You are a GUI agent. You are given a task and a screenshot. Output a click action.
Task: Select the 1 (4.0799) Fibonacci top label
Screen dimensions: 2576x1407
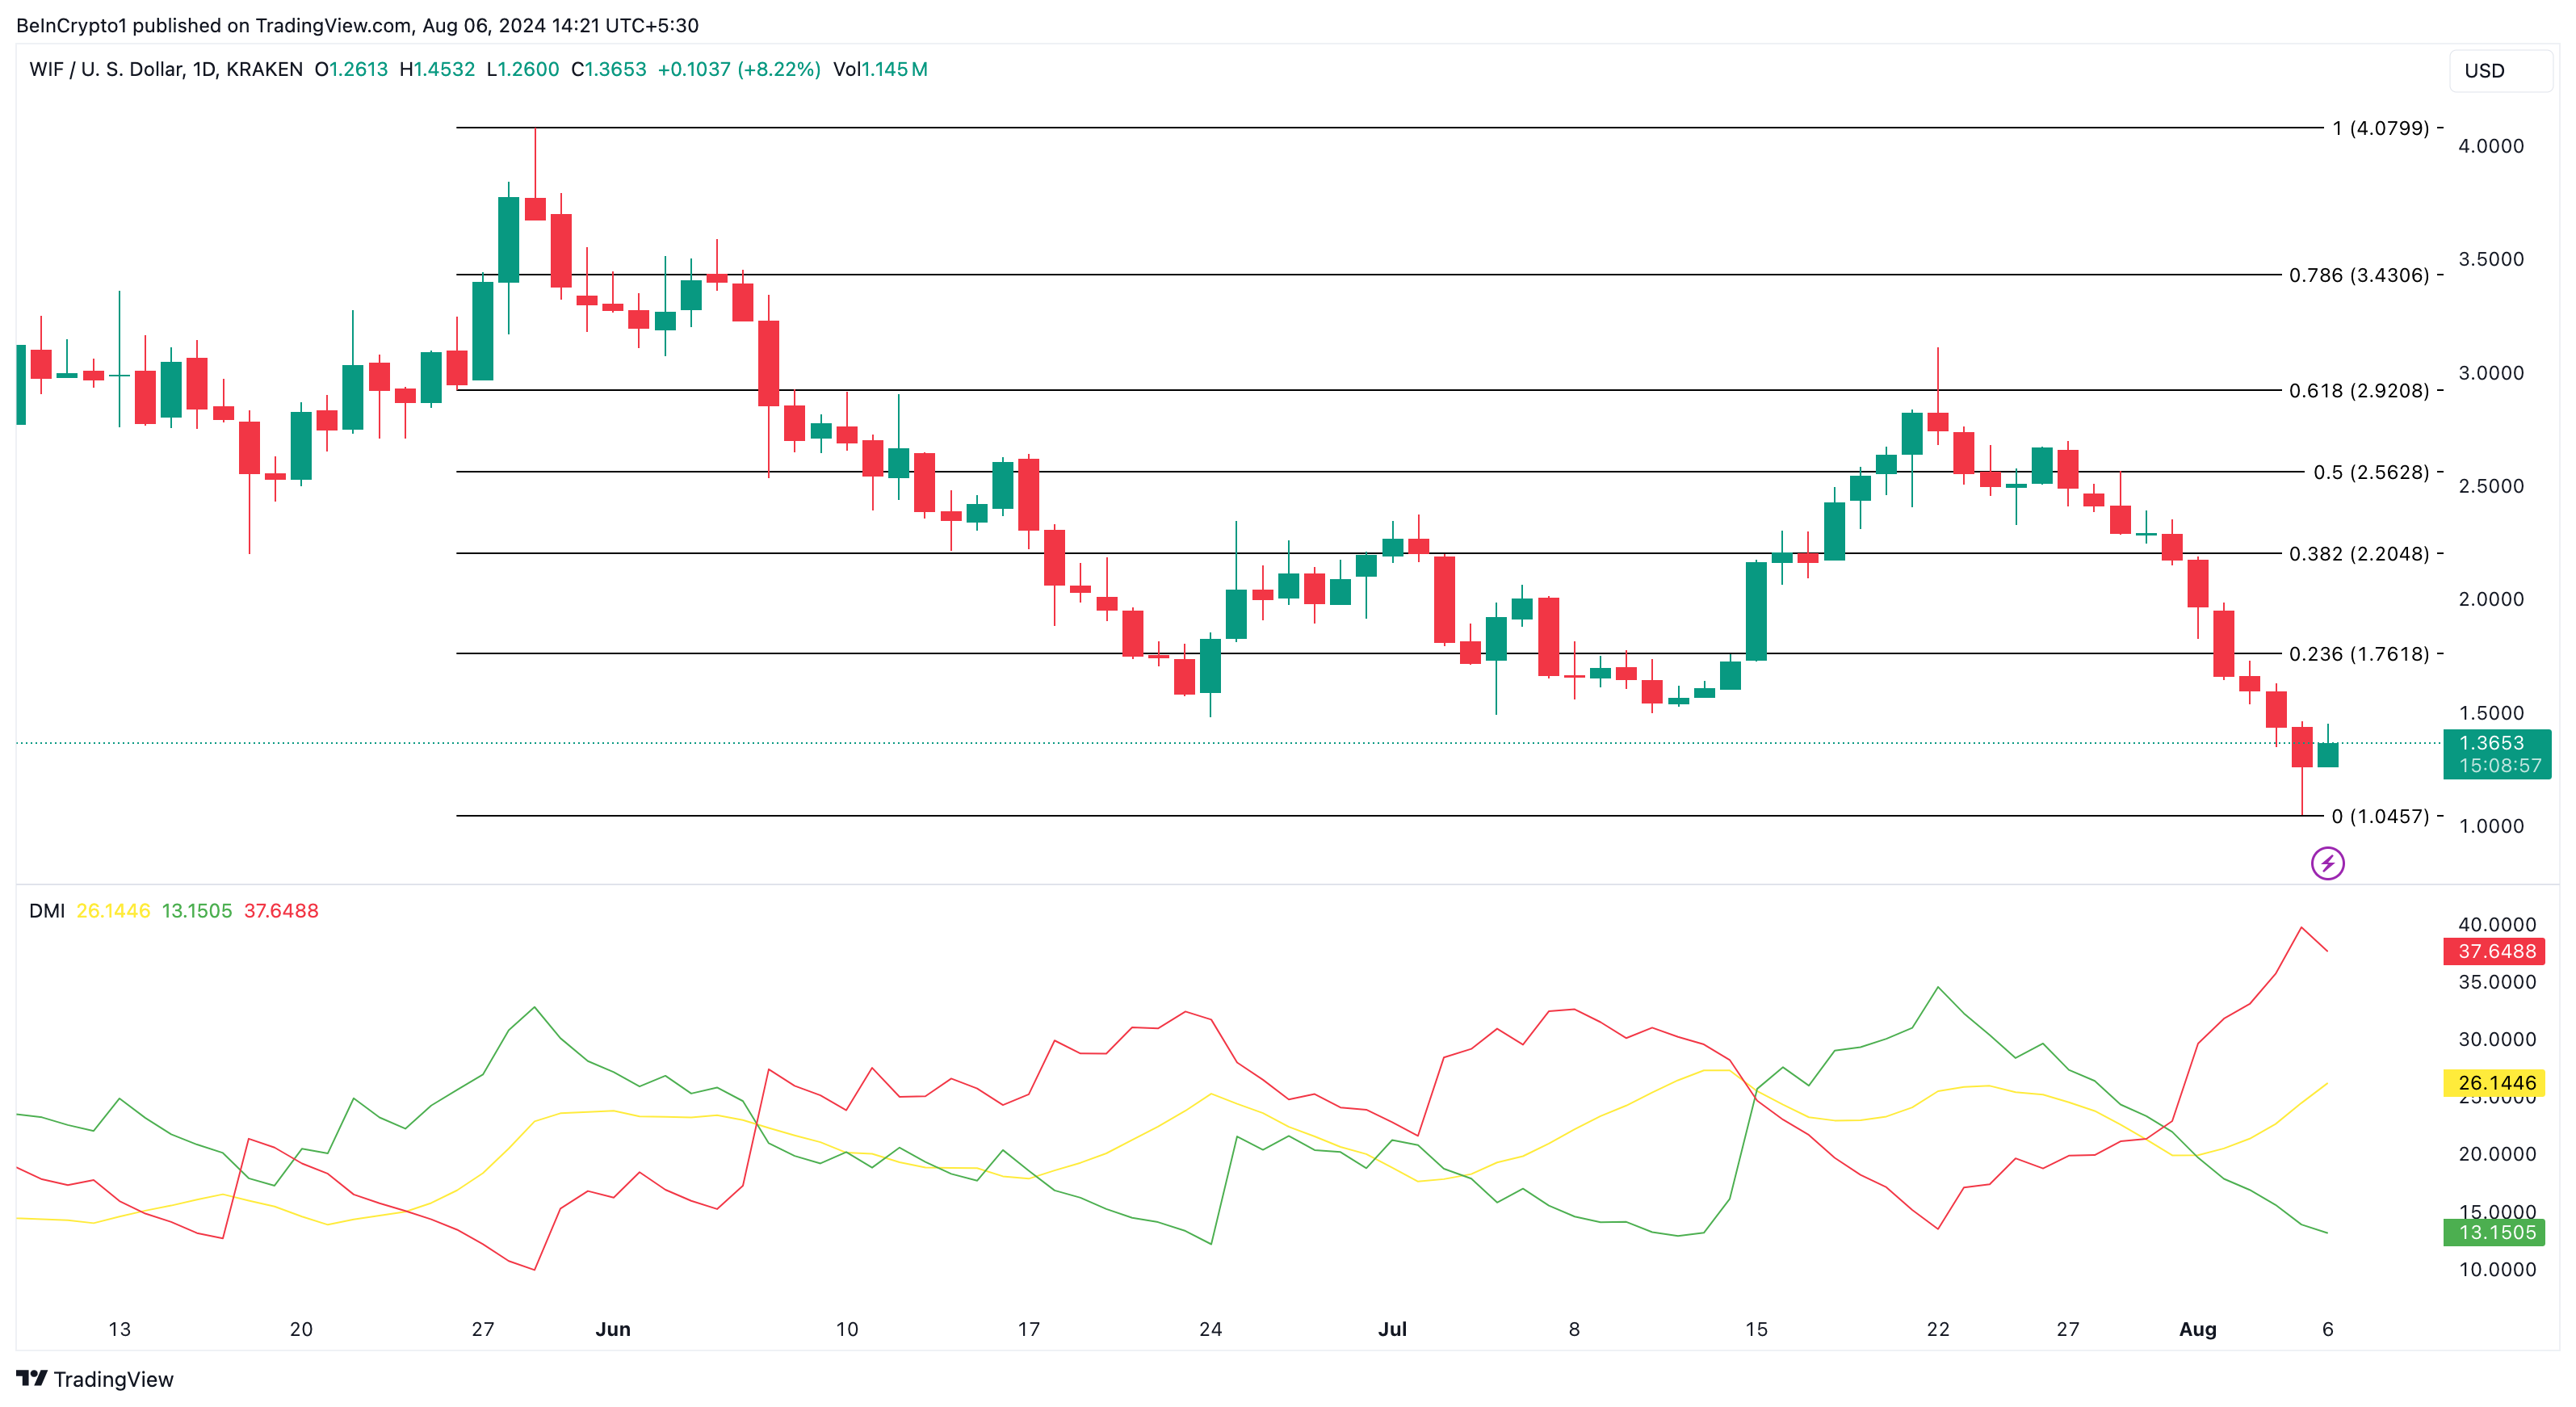[2380, 128]
